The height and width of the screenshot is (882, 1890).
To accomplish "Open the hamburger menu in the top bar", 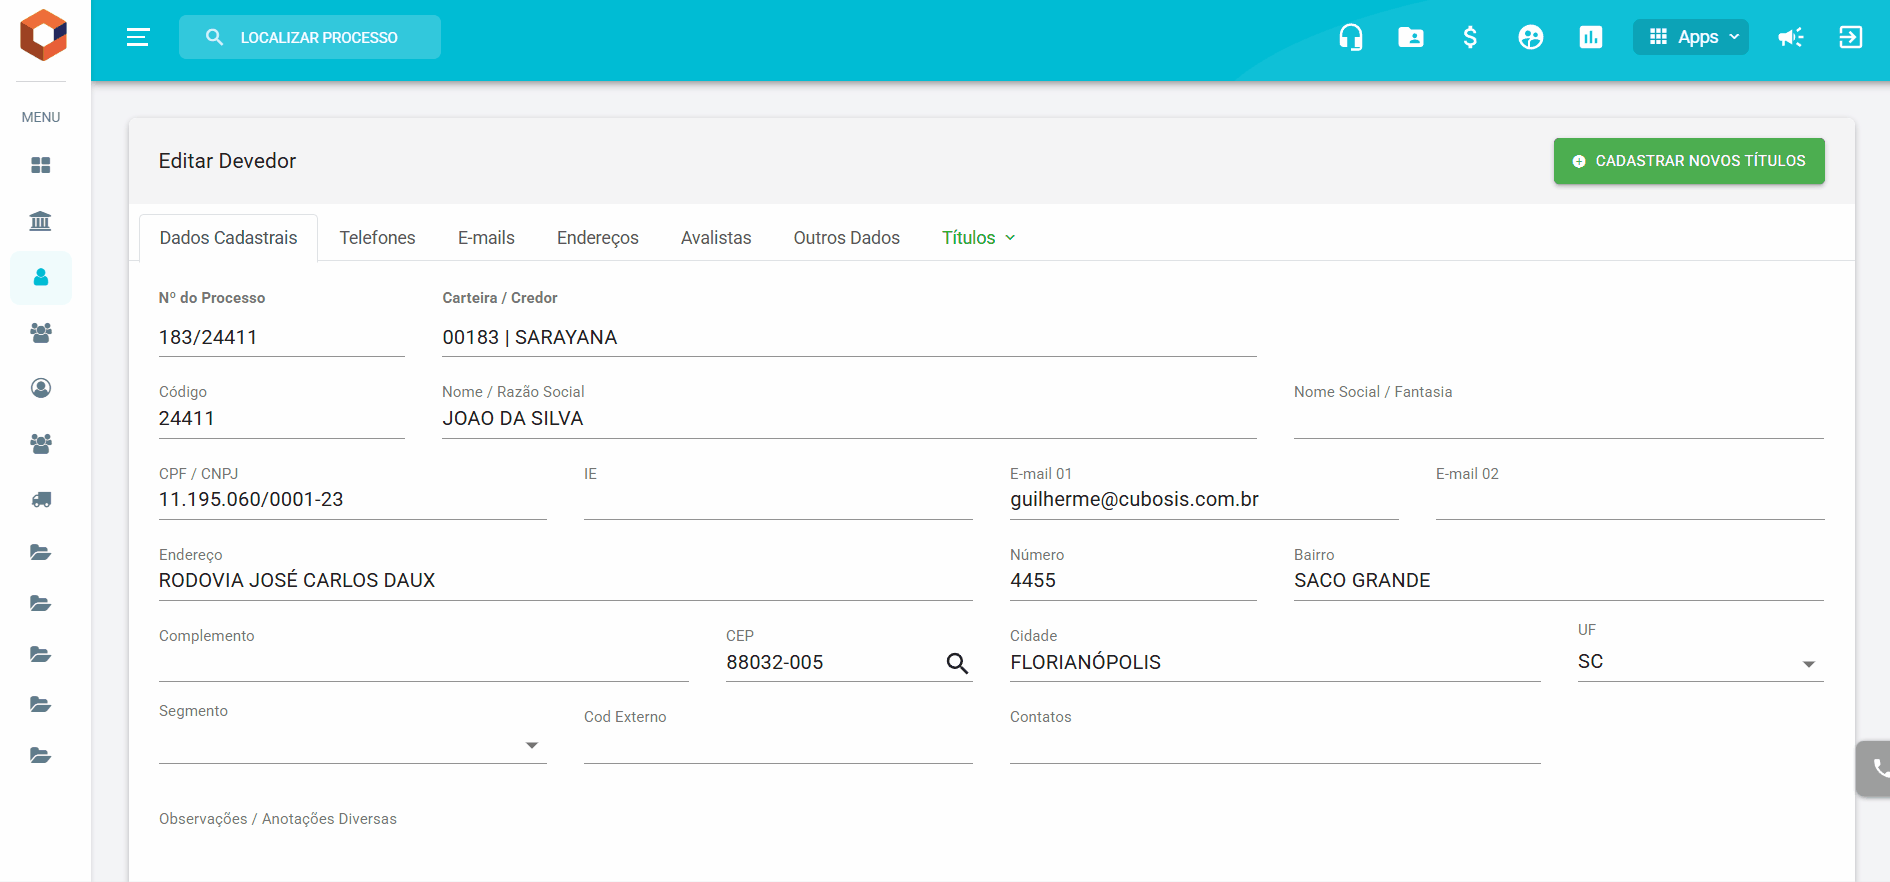I will pyautogui.click(x=138, y=37).
